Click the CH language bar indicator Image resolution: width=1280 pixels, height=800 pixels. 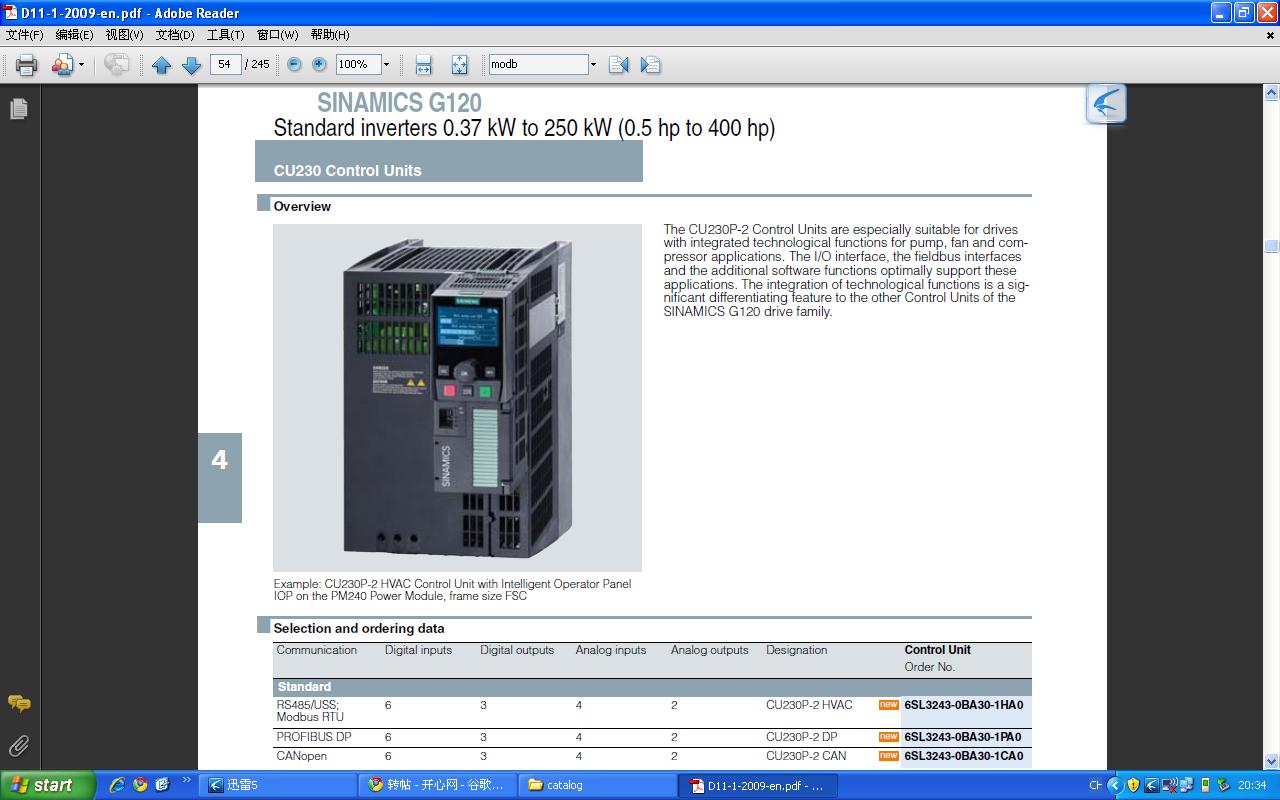(1095, 785)
